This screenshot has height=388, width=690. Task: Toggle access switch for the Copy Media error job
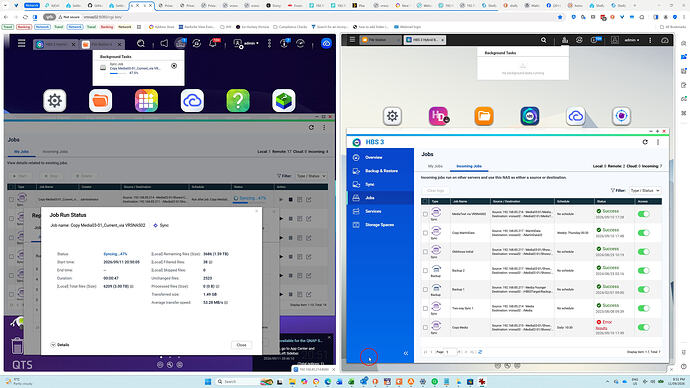pyautogui.click(x=643, y=327)
